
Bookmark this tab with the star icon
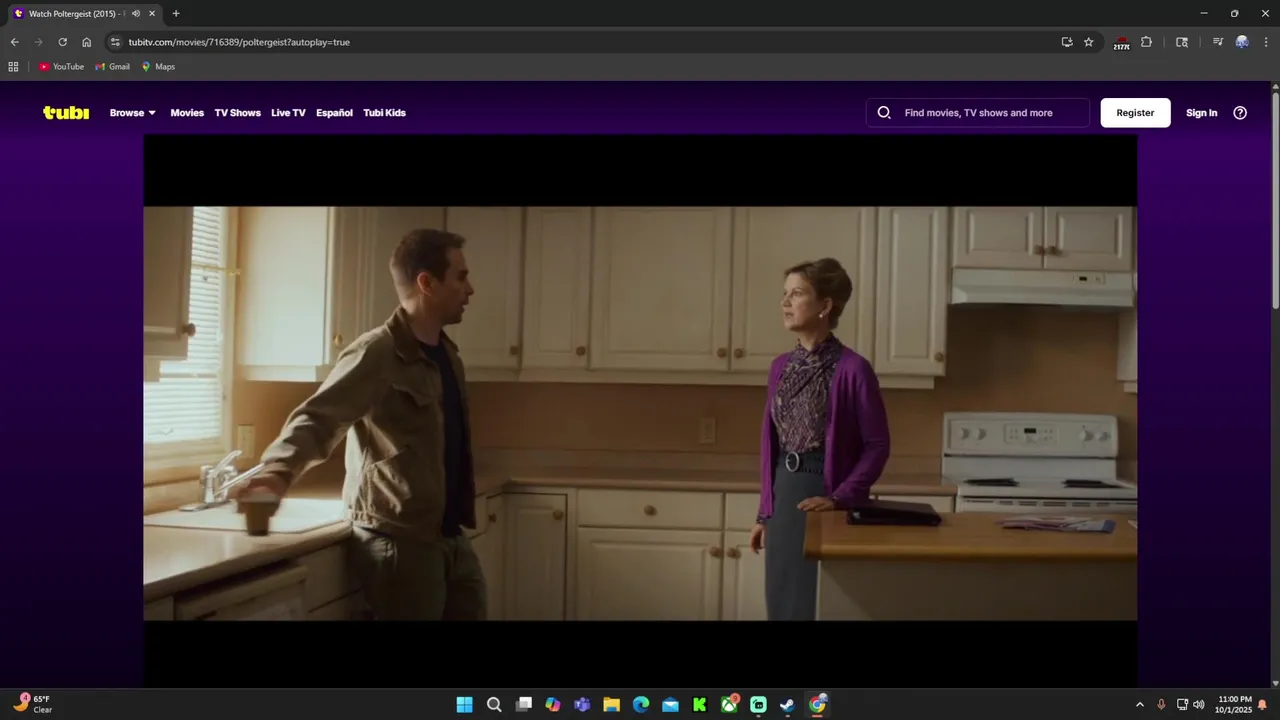pyautogui.click(x=1089, y=42)
